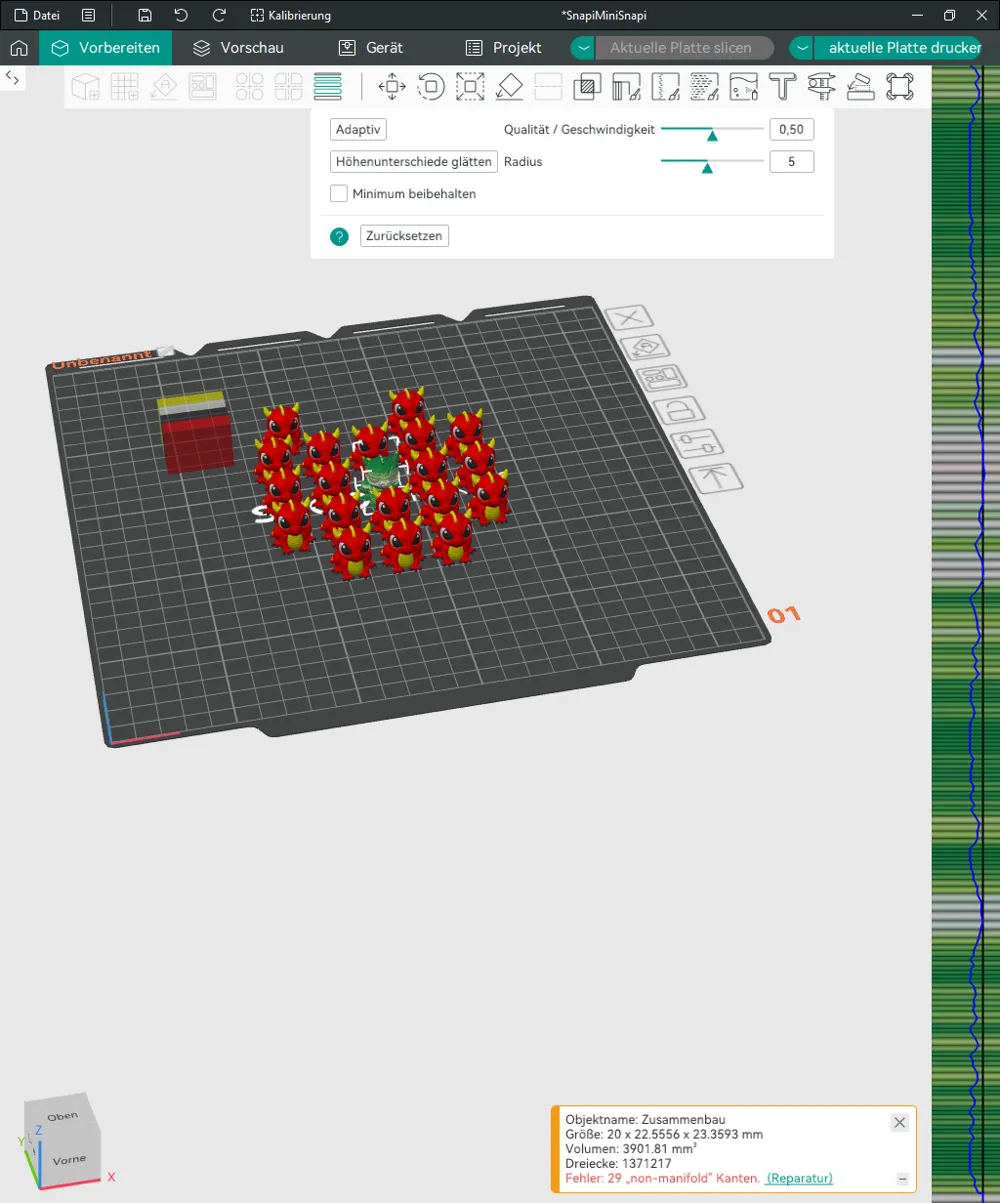This screenshot has width=1000, height=1203.
Task: Adjust the Radius slider
Action: pyautogui.click(x=712, y=163)
